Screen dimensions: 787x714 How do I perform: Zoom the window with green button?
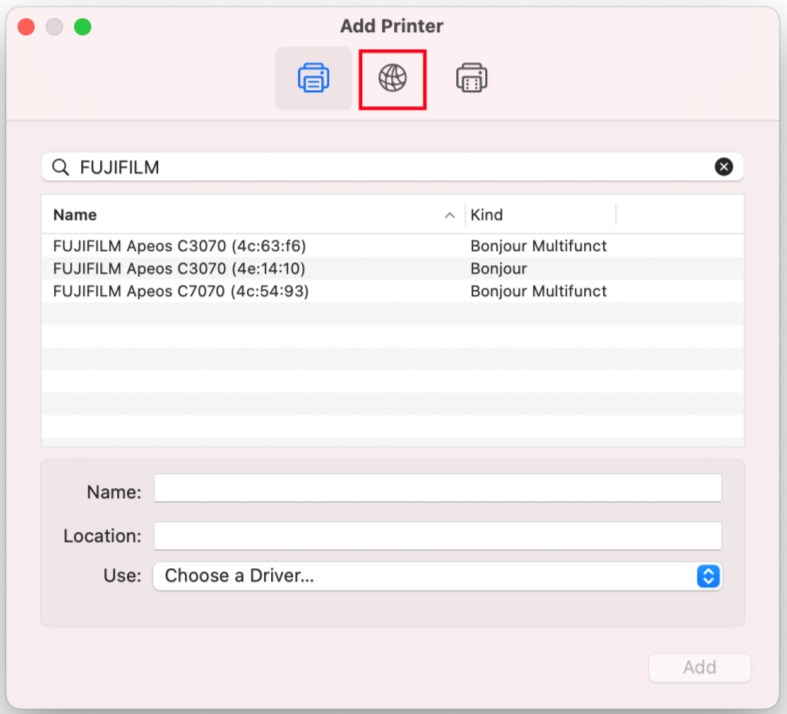coord(83,27)
